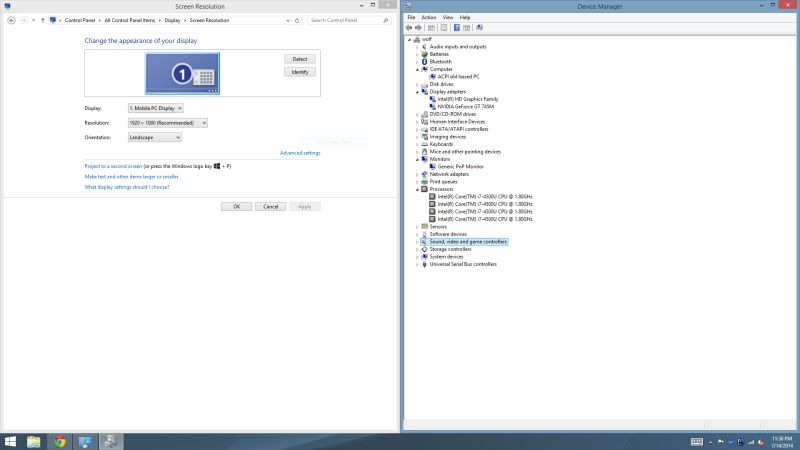800x450 pixels.
Task: Open the Display dropdown
Action: point(156,108)
